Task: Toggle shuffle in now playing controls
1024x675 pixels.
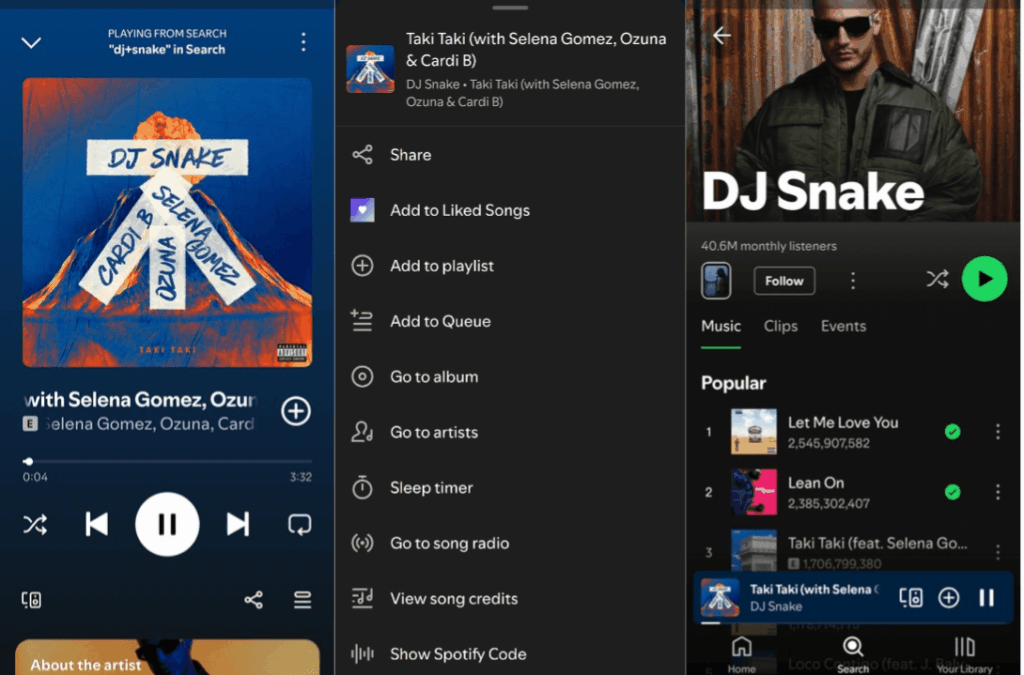Action: click(35, 524)
